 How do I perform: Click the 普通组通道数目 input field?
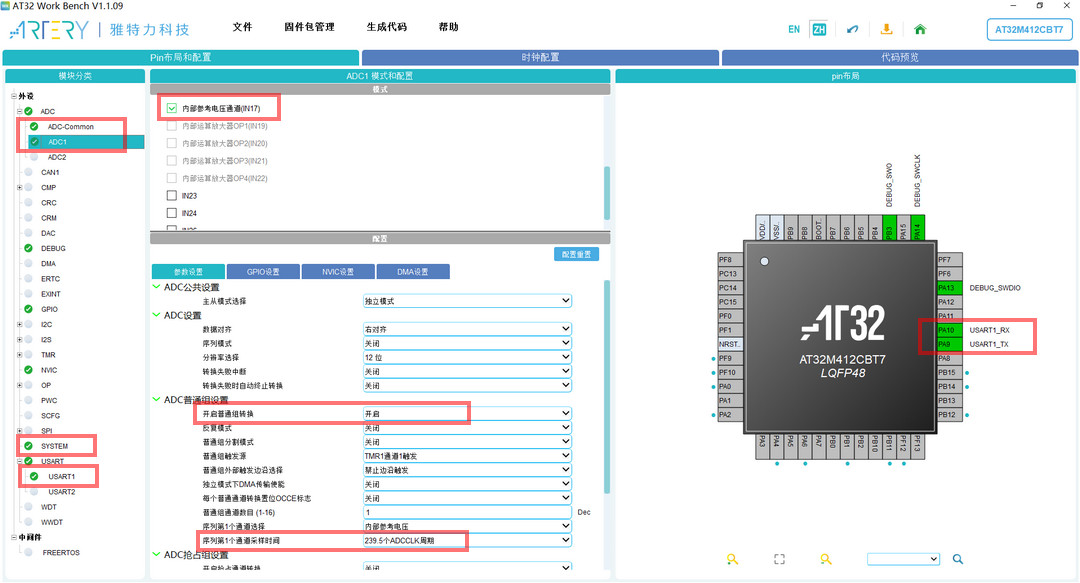point(467,512)
